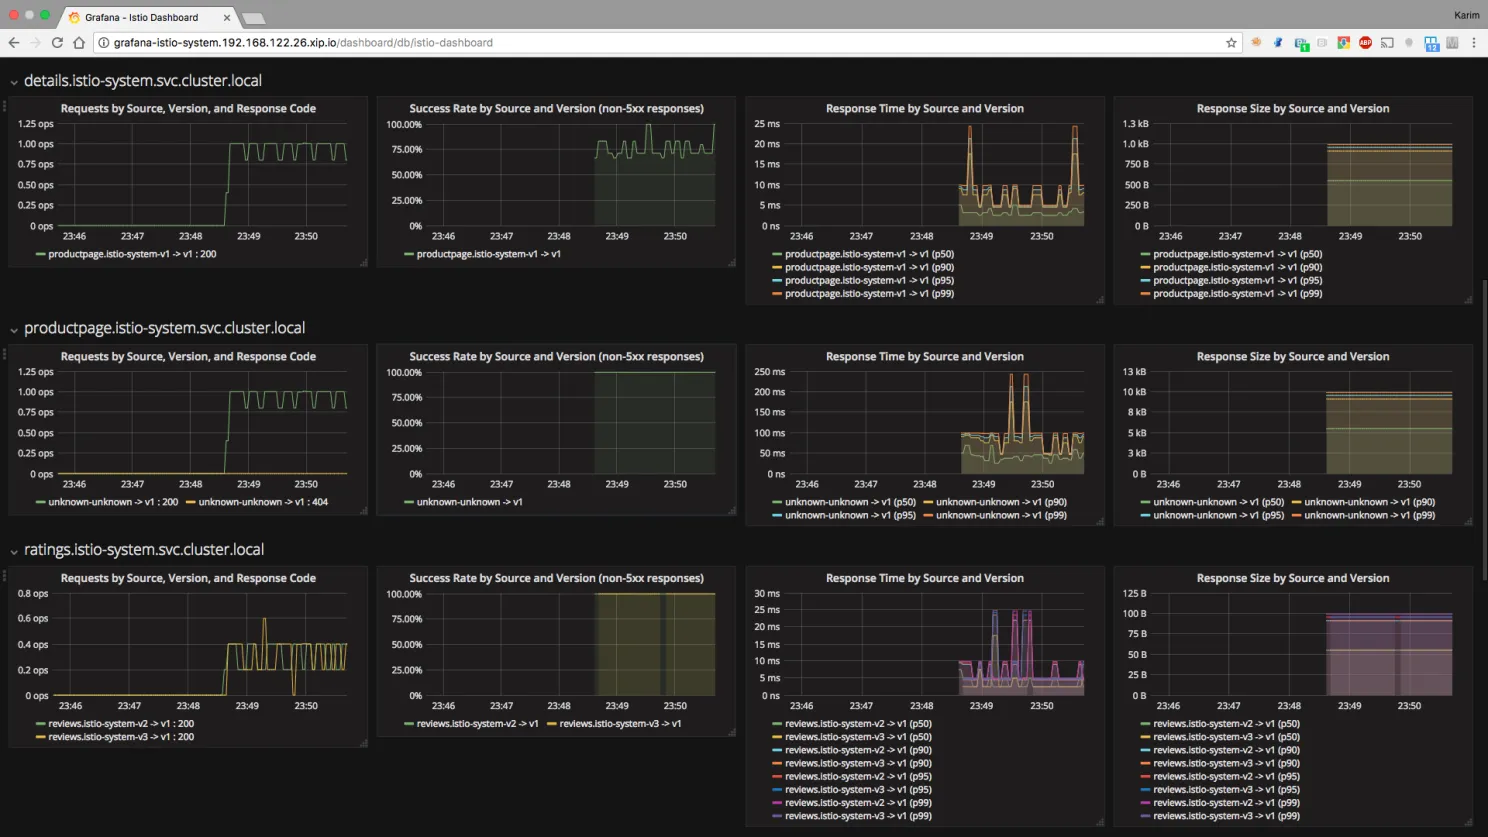The width and height of the screenshot is (1488, 837).
Task: Collapse the details.istio-system.svc.cluster.local row chevron
Action: pos(14,83)
